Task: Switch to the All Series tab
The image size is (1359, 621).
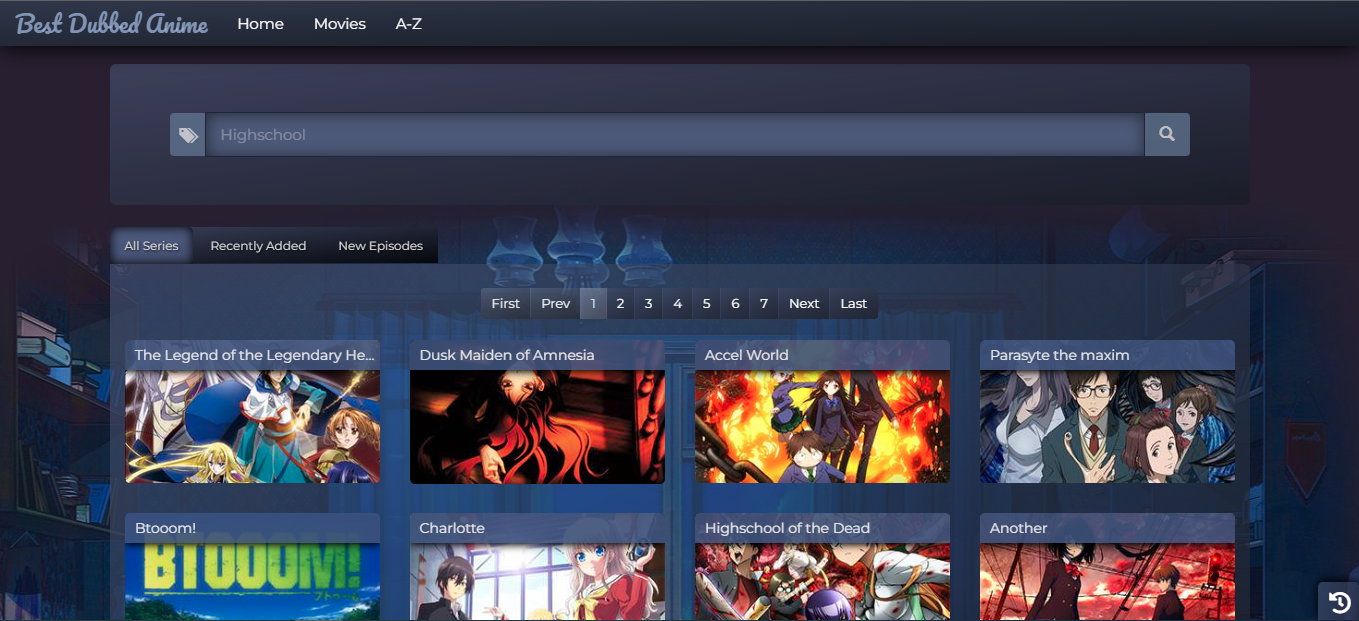Action: click(x=151, y=246)
